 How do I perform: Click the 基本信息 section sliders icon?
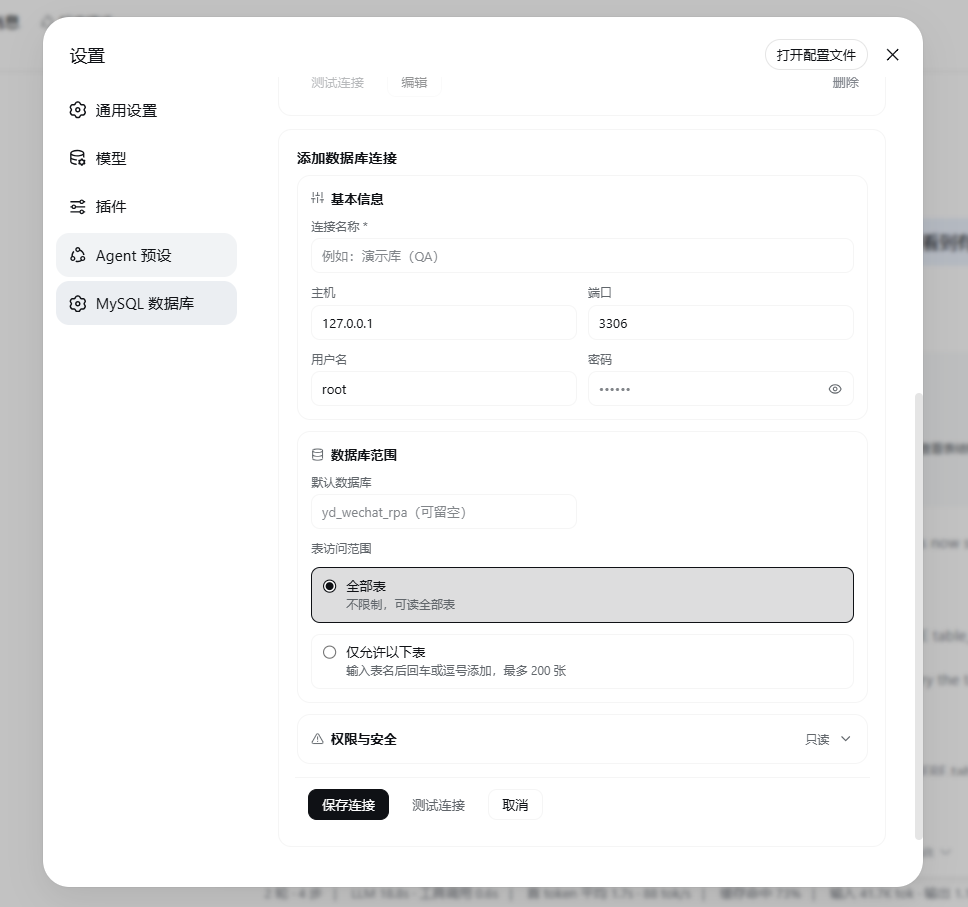point(317,198)
